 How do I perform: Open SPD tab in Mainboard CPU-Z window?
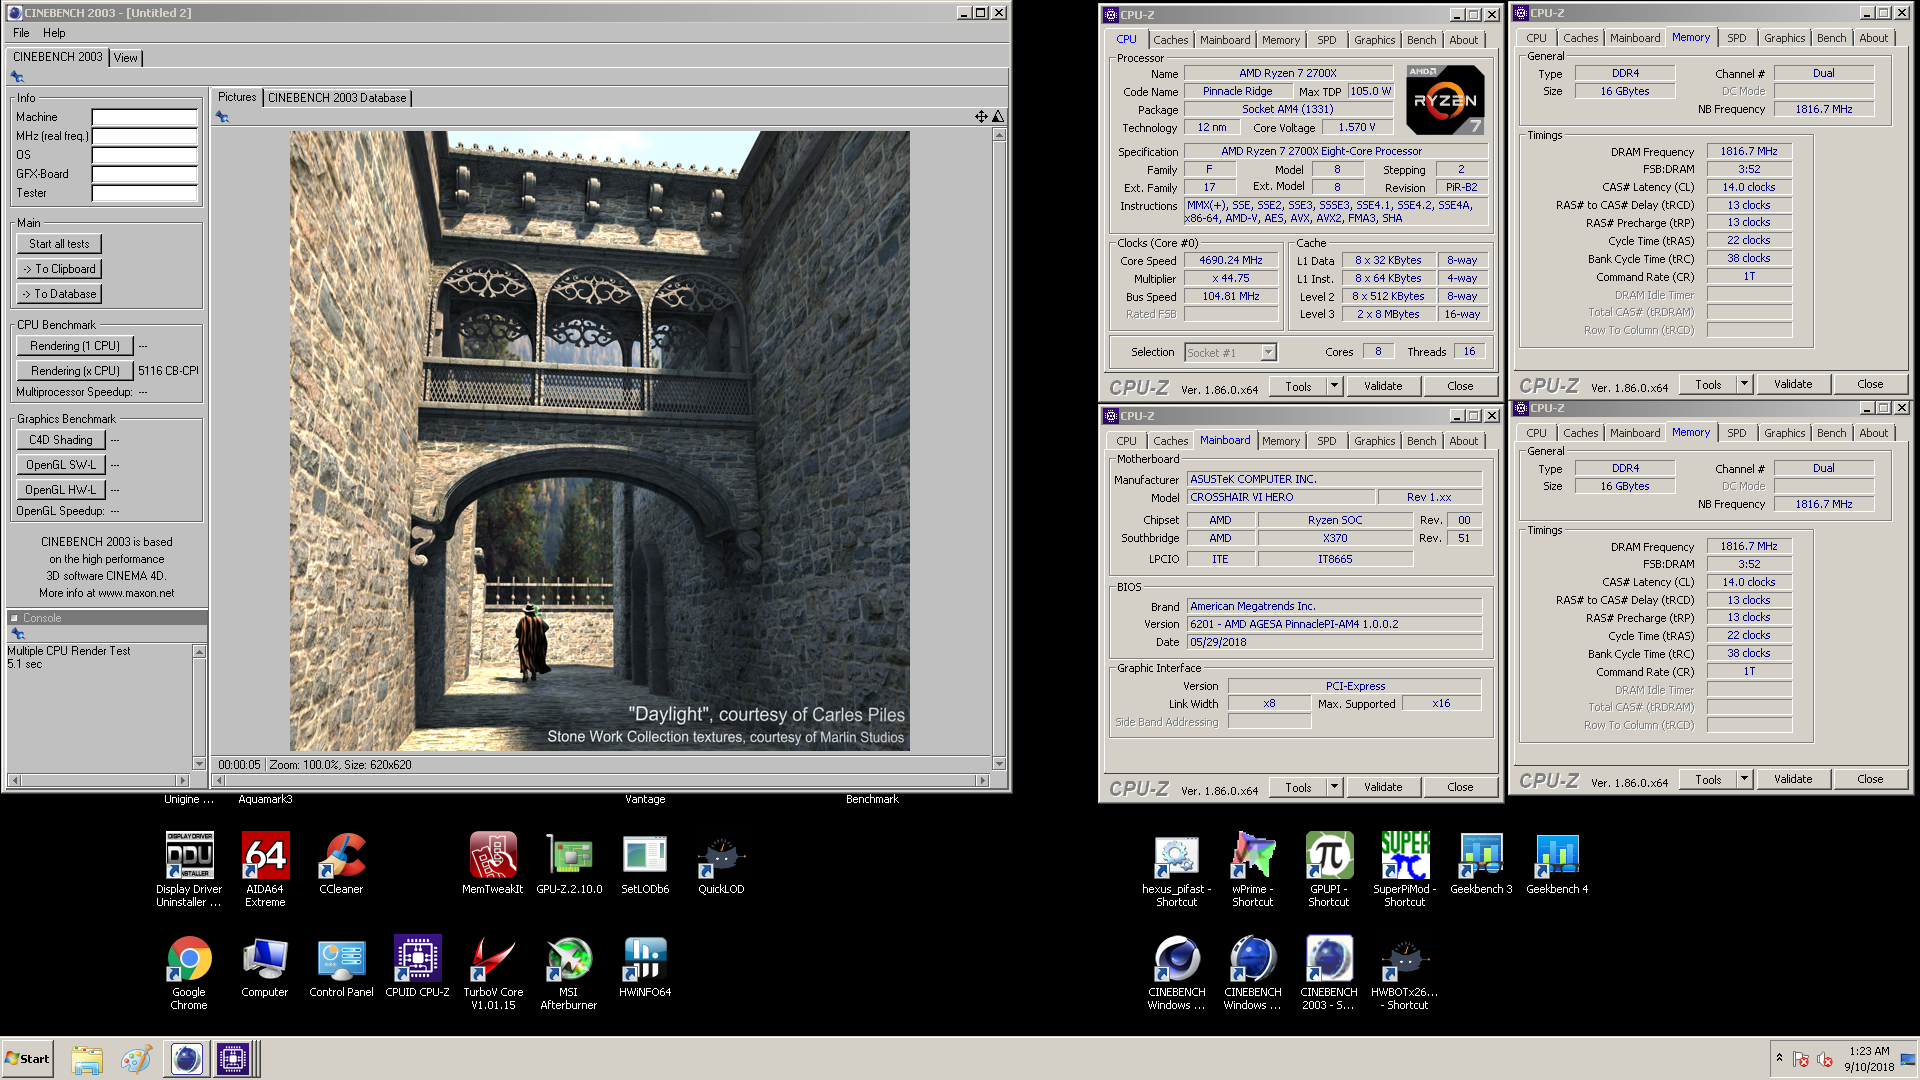click(x=1326, y=441)
